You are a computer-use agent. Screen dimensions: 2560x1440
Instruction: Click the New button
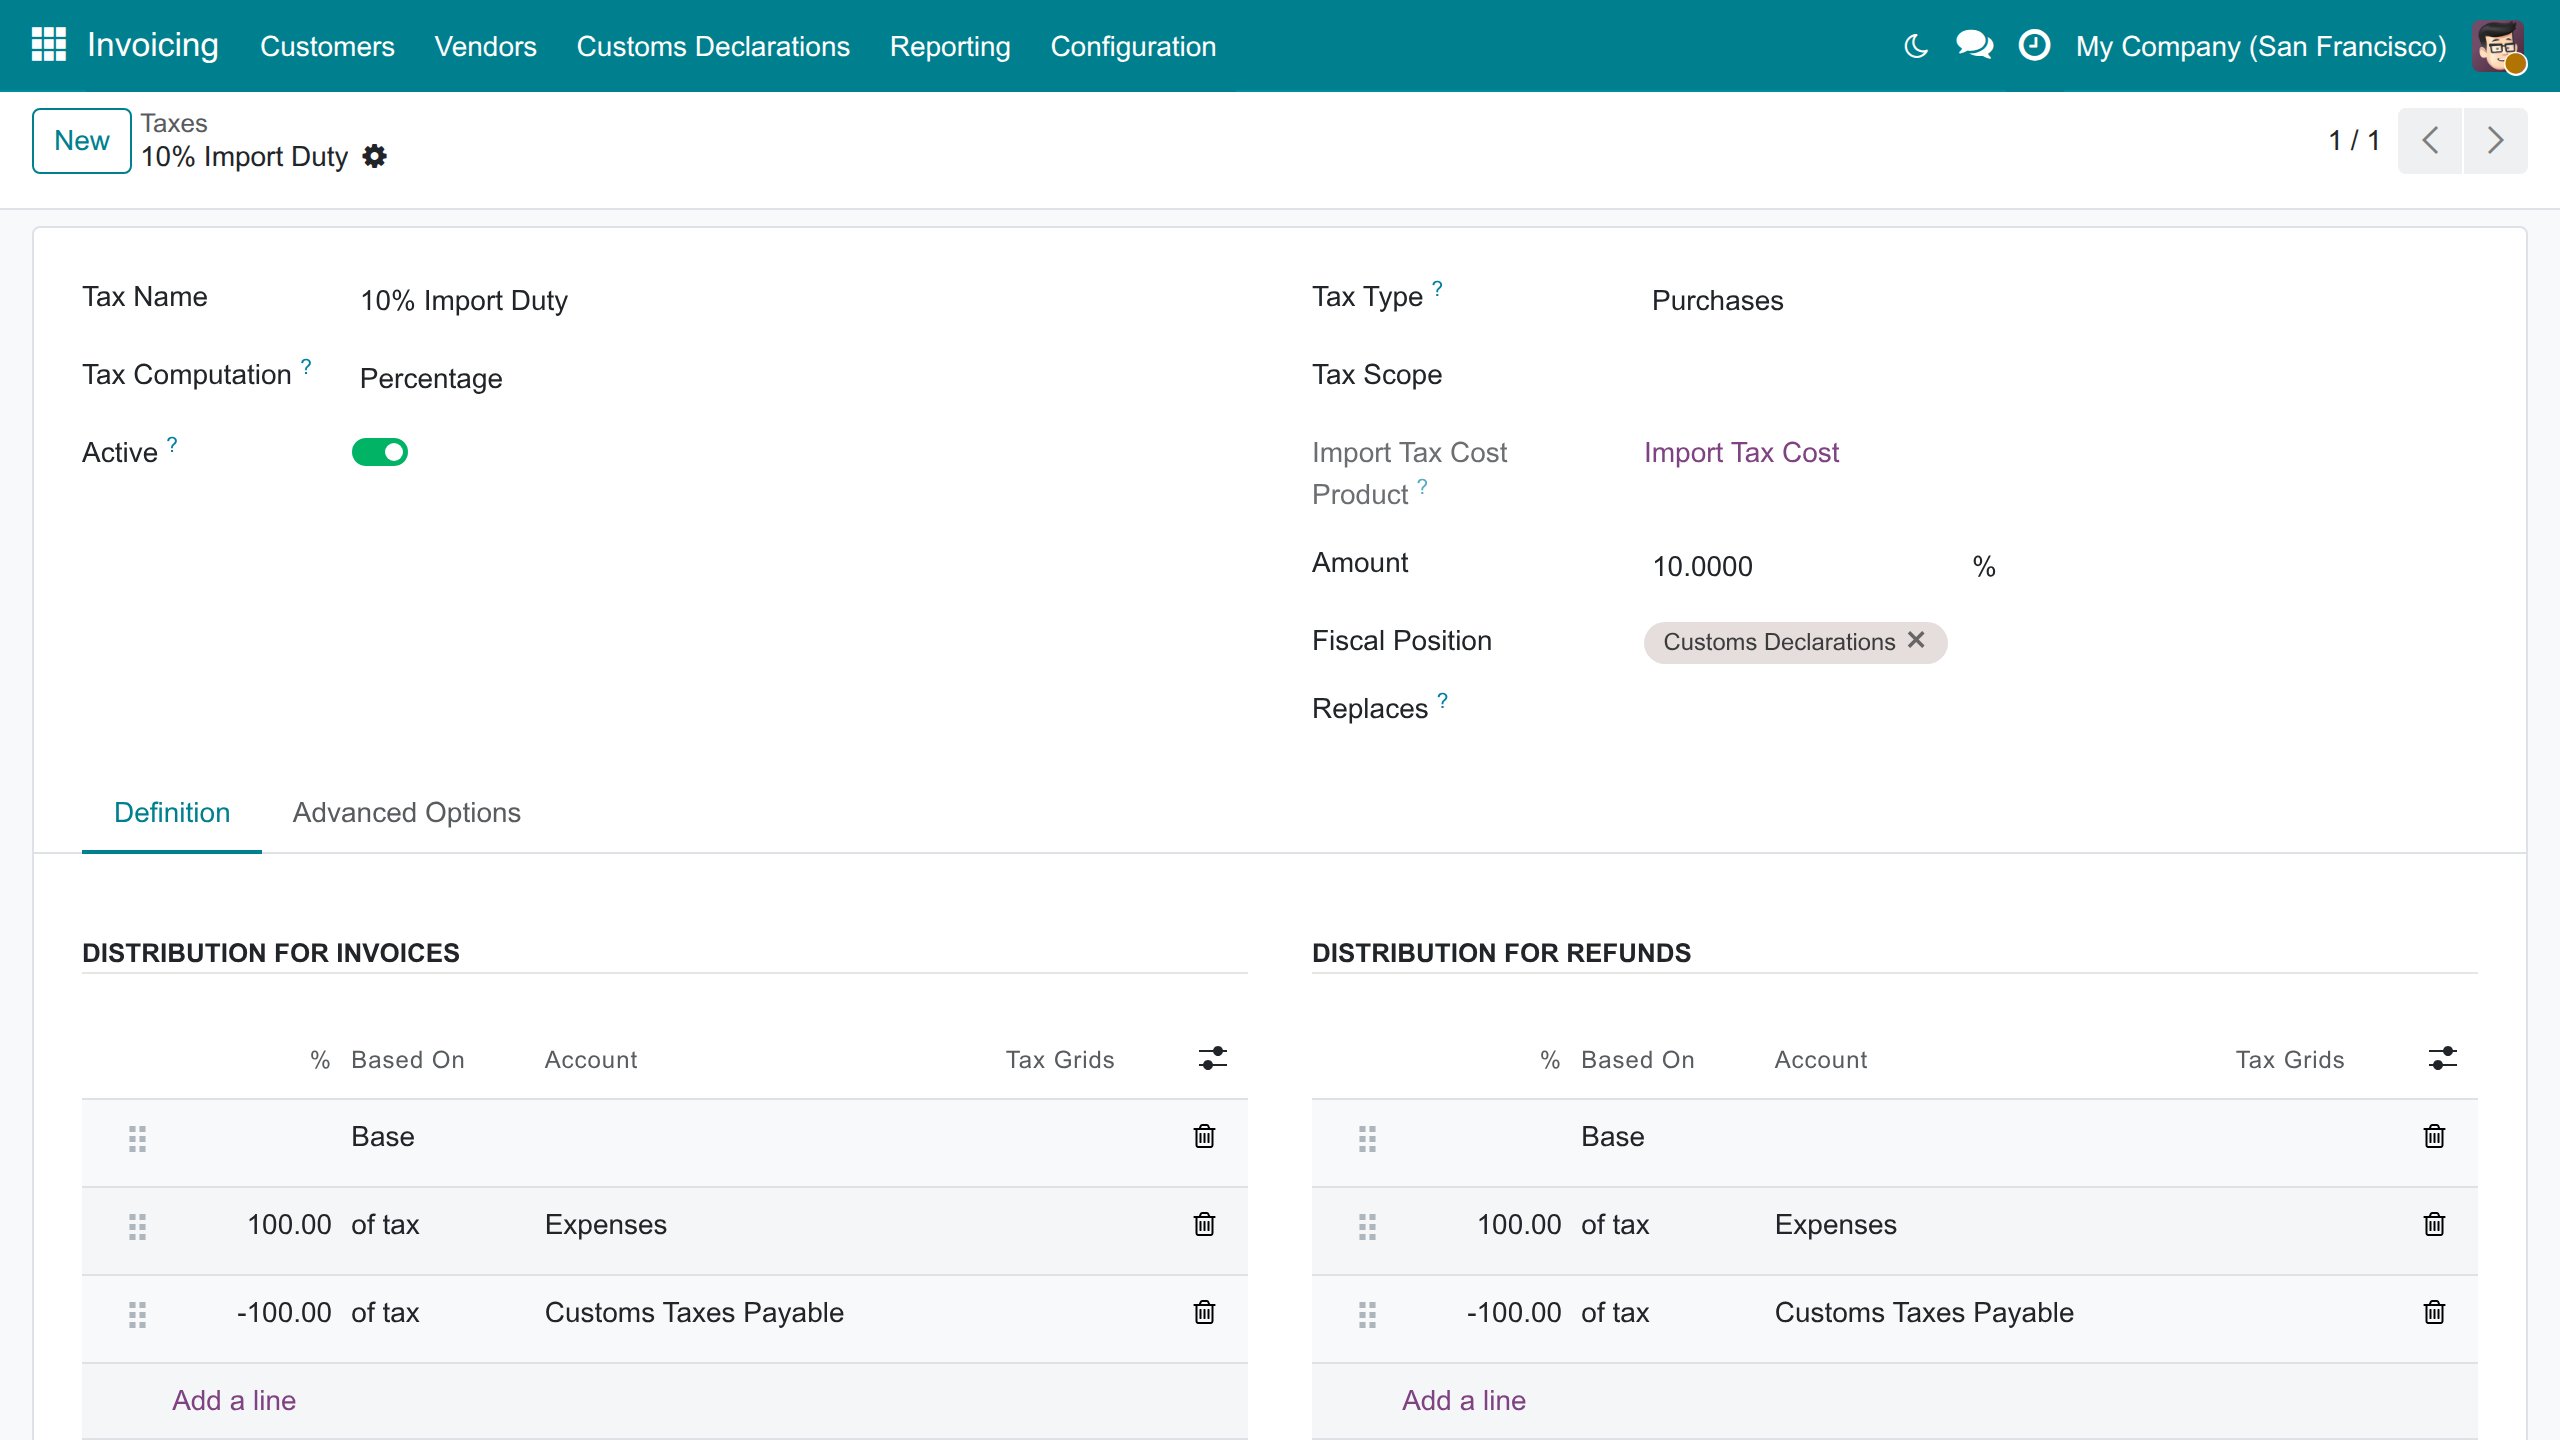(82, 140)
